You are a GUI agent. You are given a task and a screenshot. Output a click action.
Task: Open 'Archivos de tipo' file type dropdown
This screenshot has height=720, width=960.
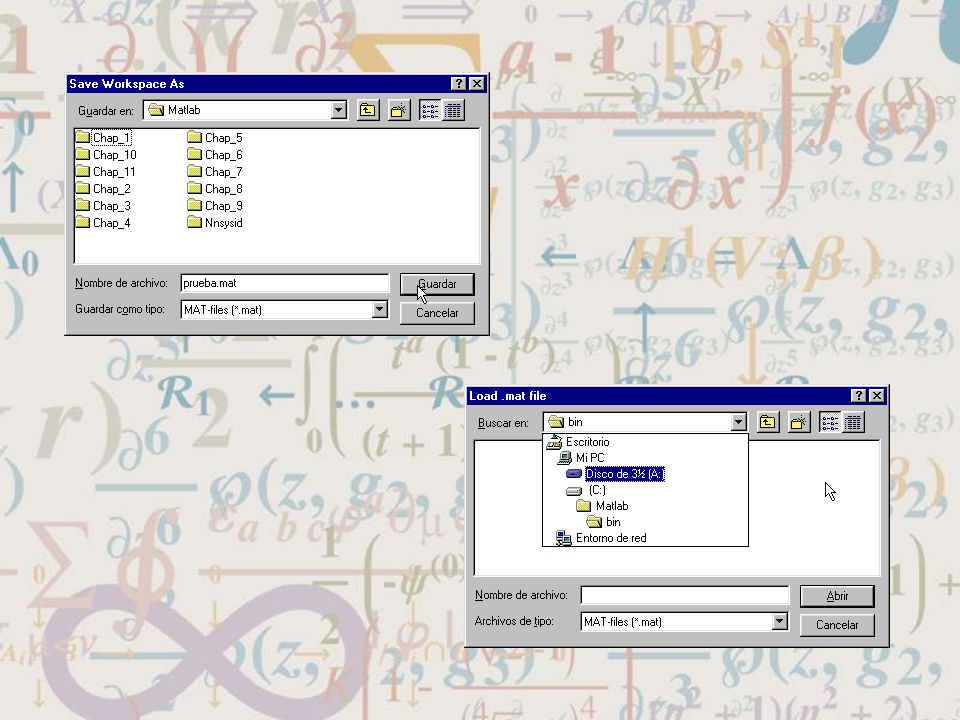[779, 621]
